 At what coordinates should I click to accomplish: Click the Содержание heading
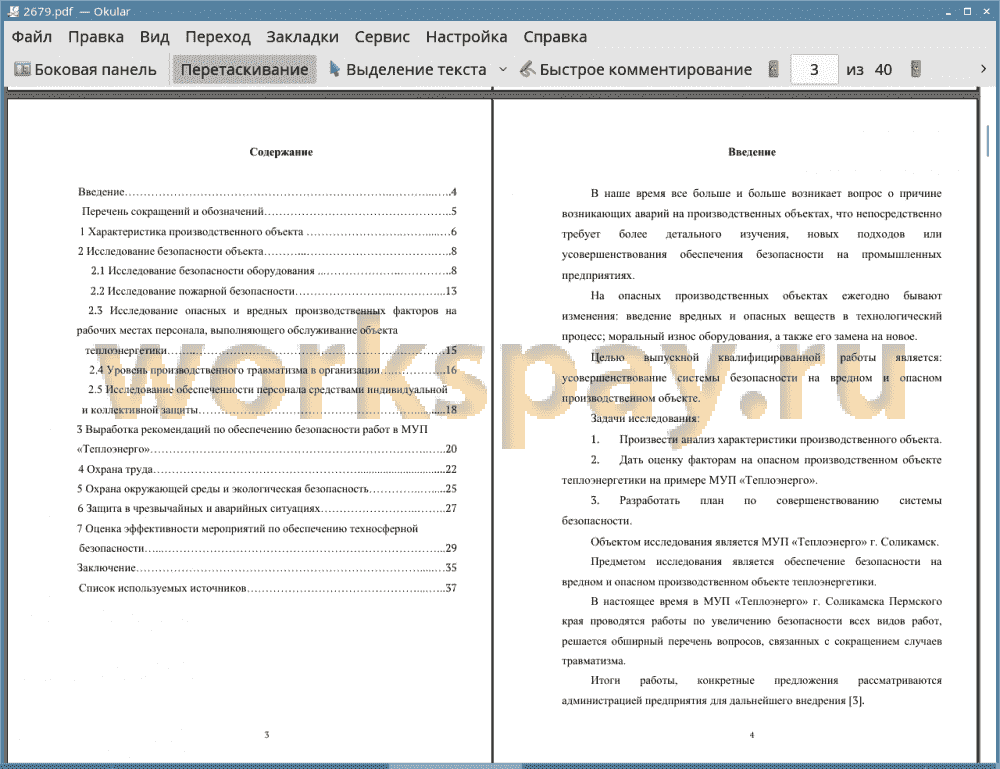(281, 152)
